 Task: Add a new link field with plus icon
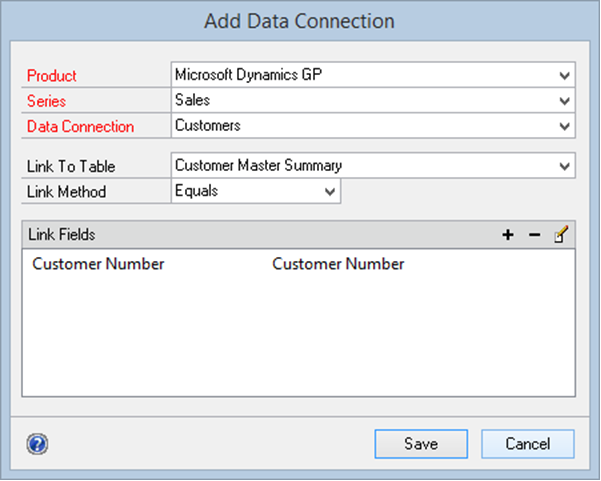tap(508, 235)
